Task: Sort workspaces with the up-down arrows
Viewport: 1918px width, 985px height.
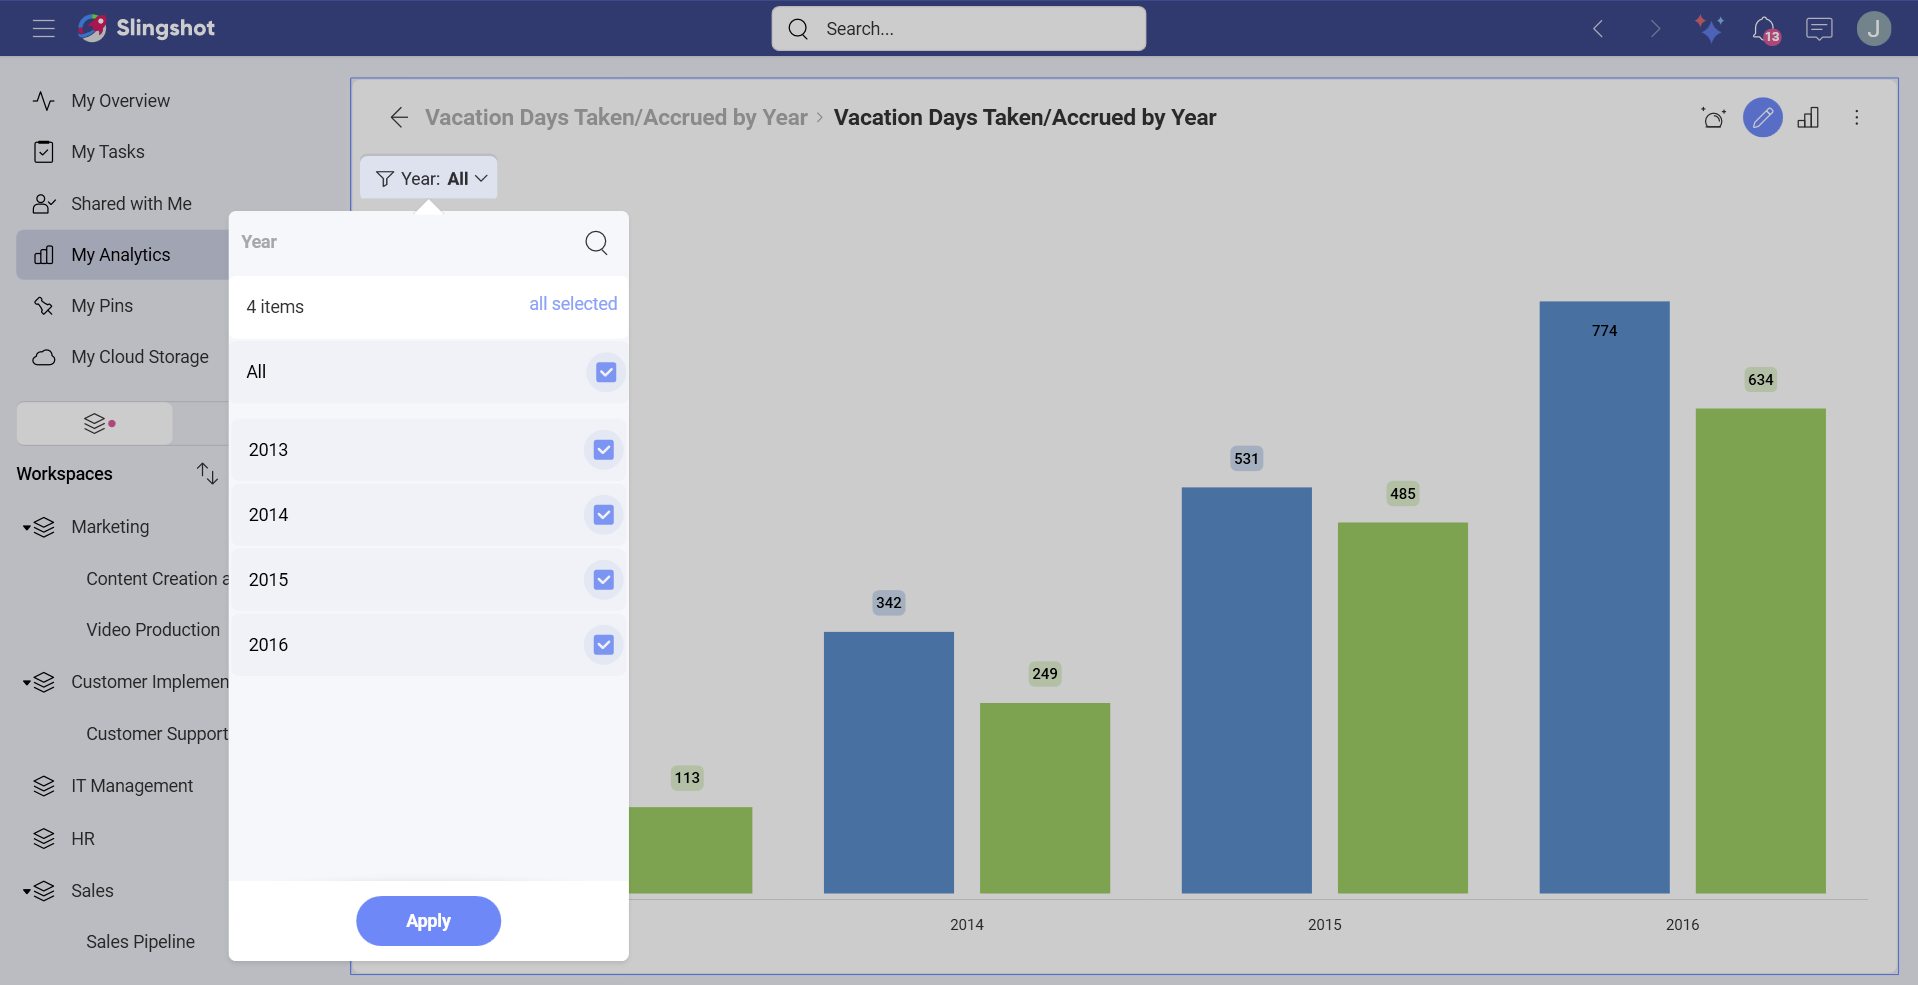Action: (207, 473)
